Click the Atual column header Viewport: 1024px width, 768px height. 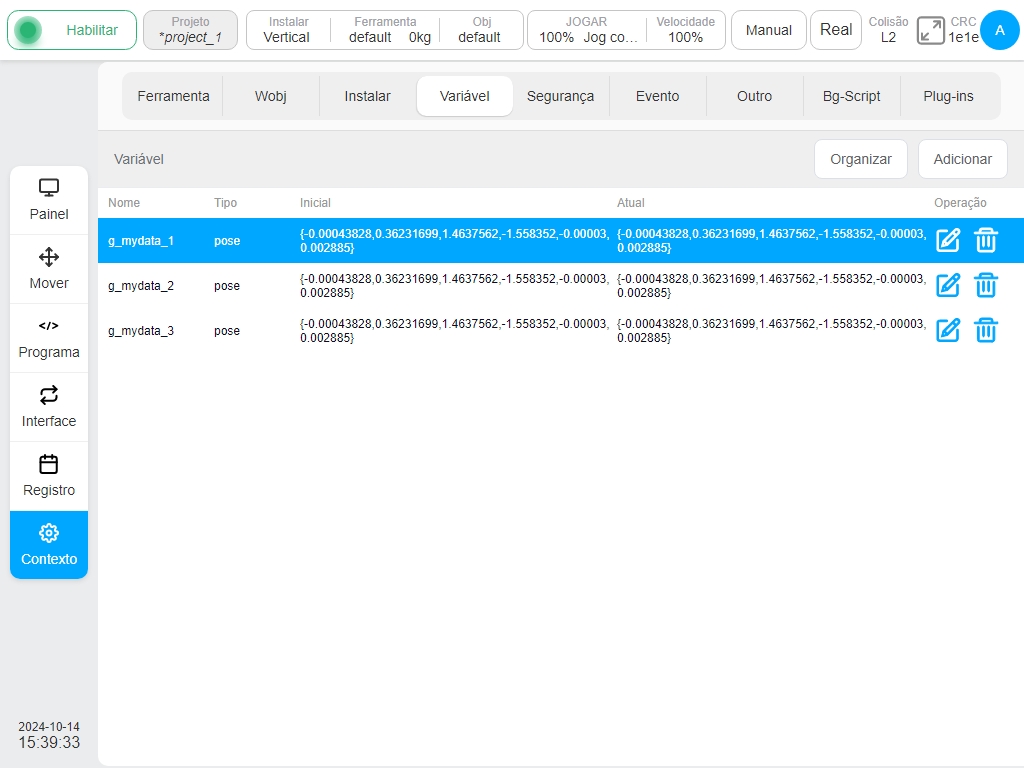coord(631,202)
